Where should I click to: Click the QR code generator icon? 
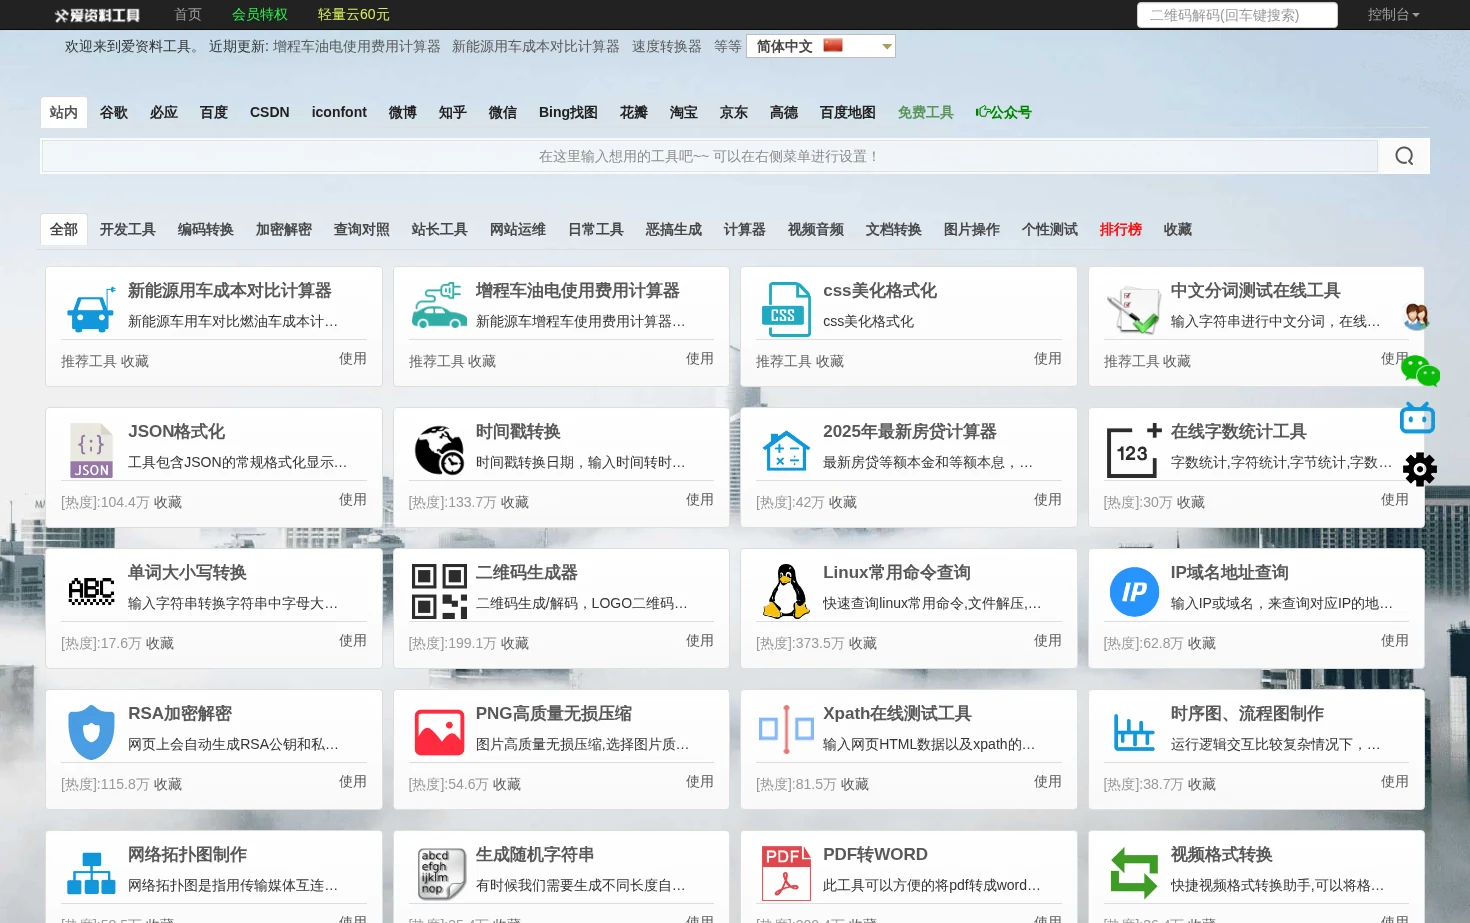click(439, 591)
